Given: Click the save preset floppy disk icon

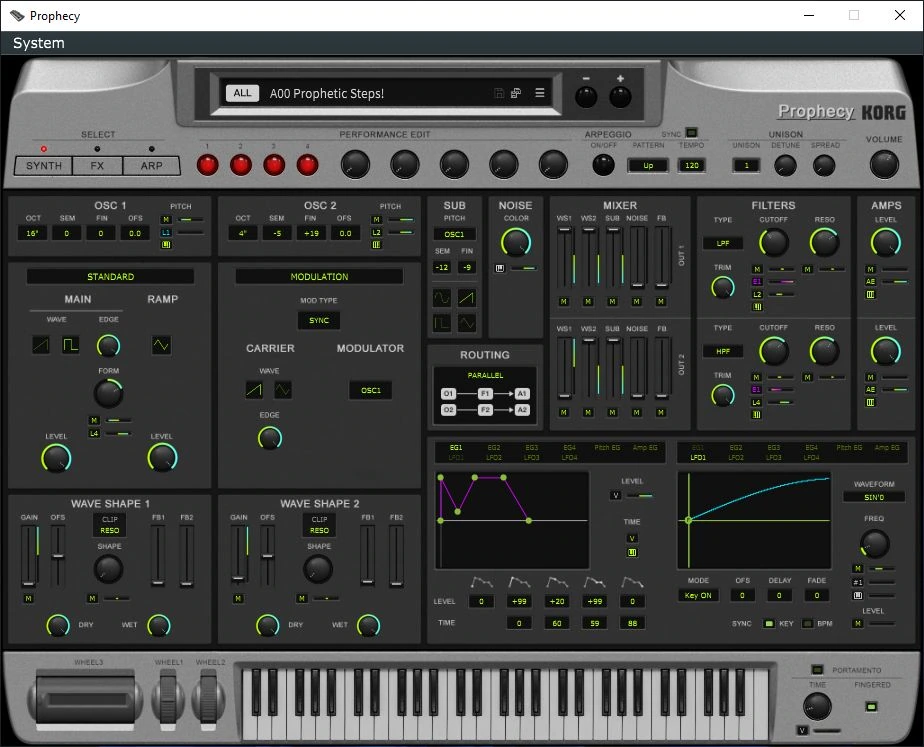Looking at the screenshot, I should [x=499, y=93].
